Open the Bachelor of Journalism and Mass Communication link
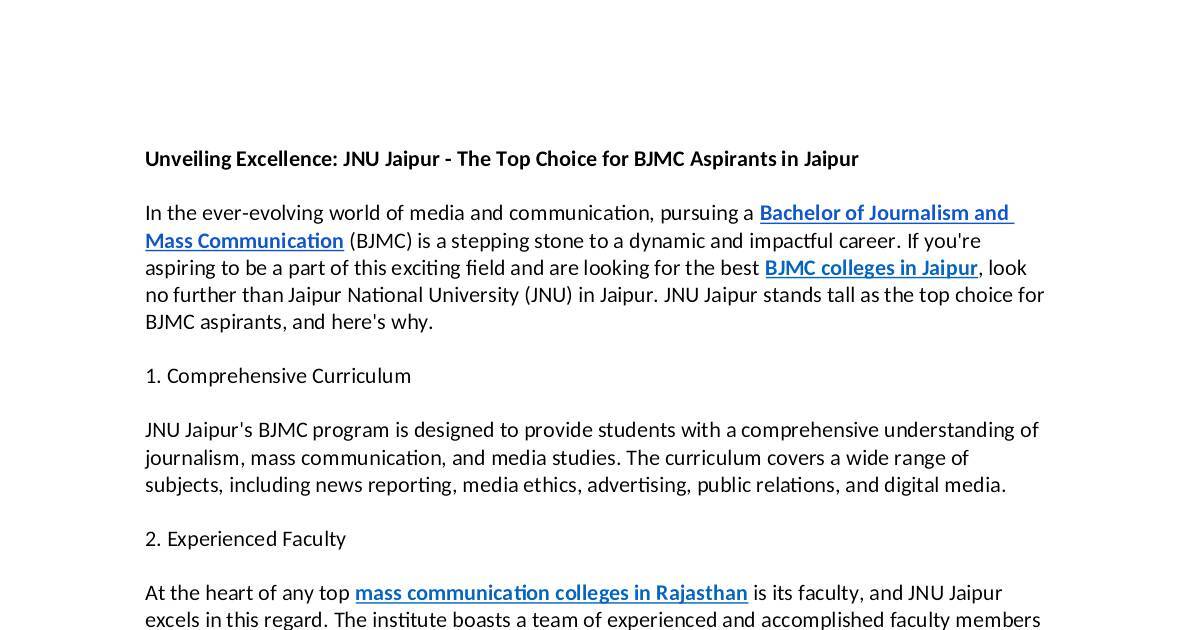The image size is (1200, 630). pos(885,213)
